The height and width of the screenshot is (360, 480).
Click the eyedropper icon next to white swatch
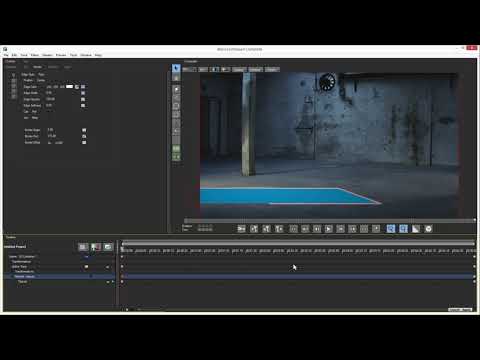(77, 87)
